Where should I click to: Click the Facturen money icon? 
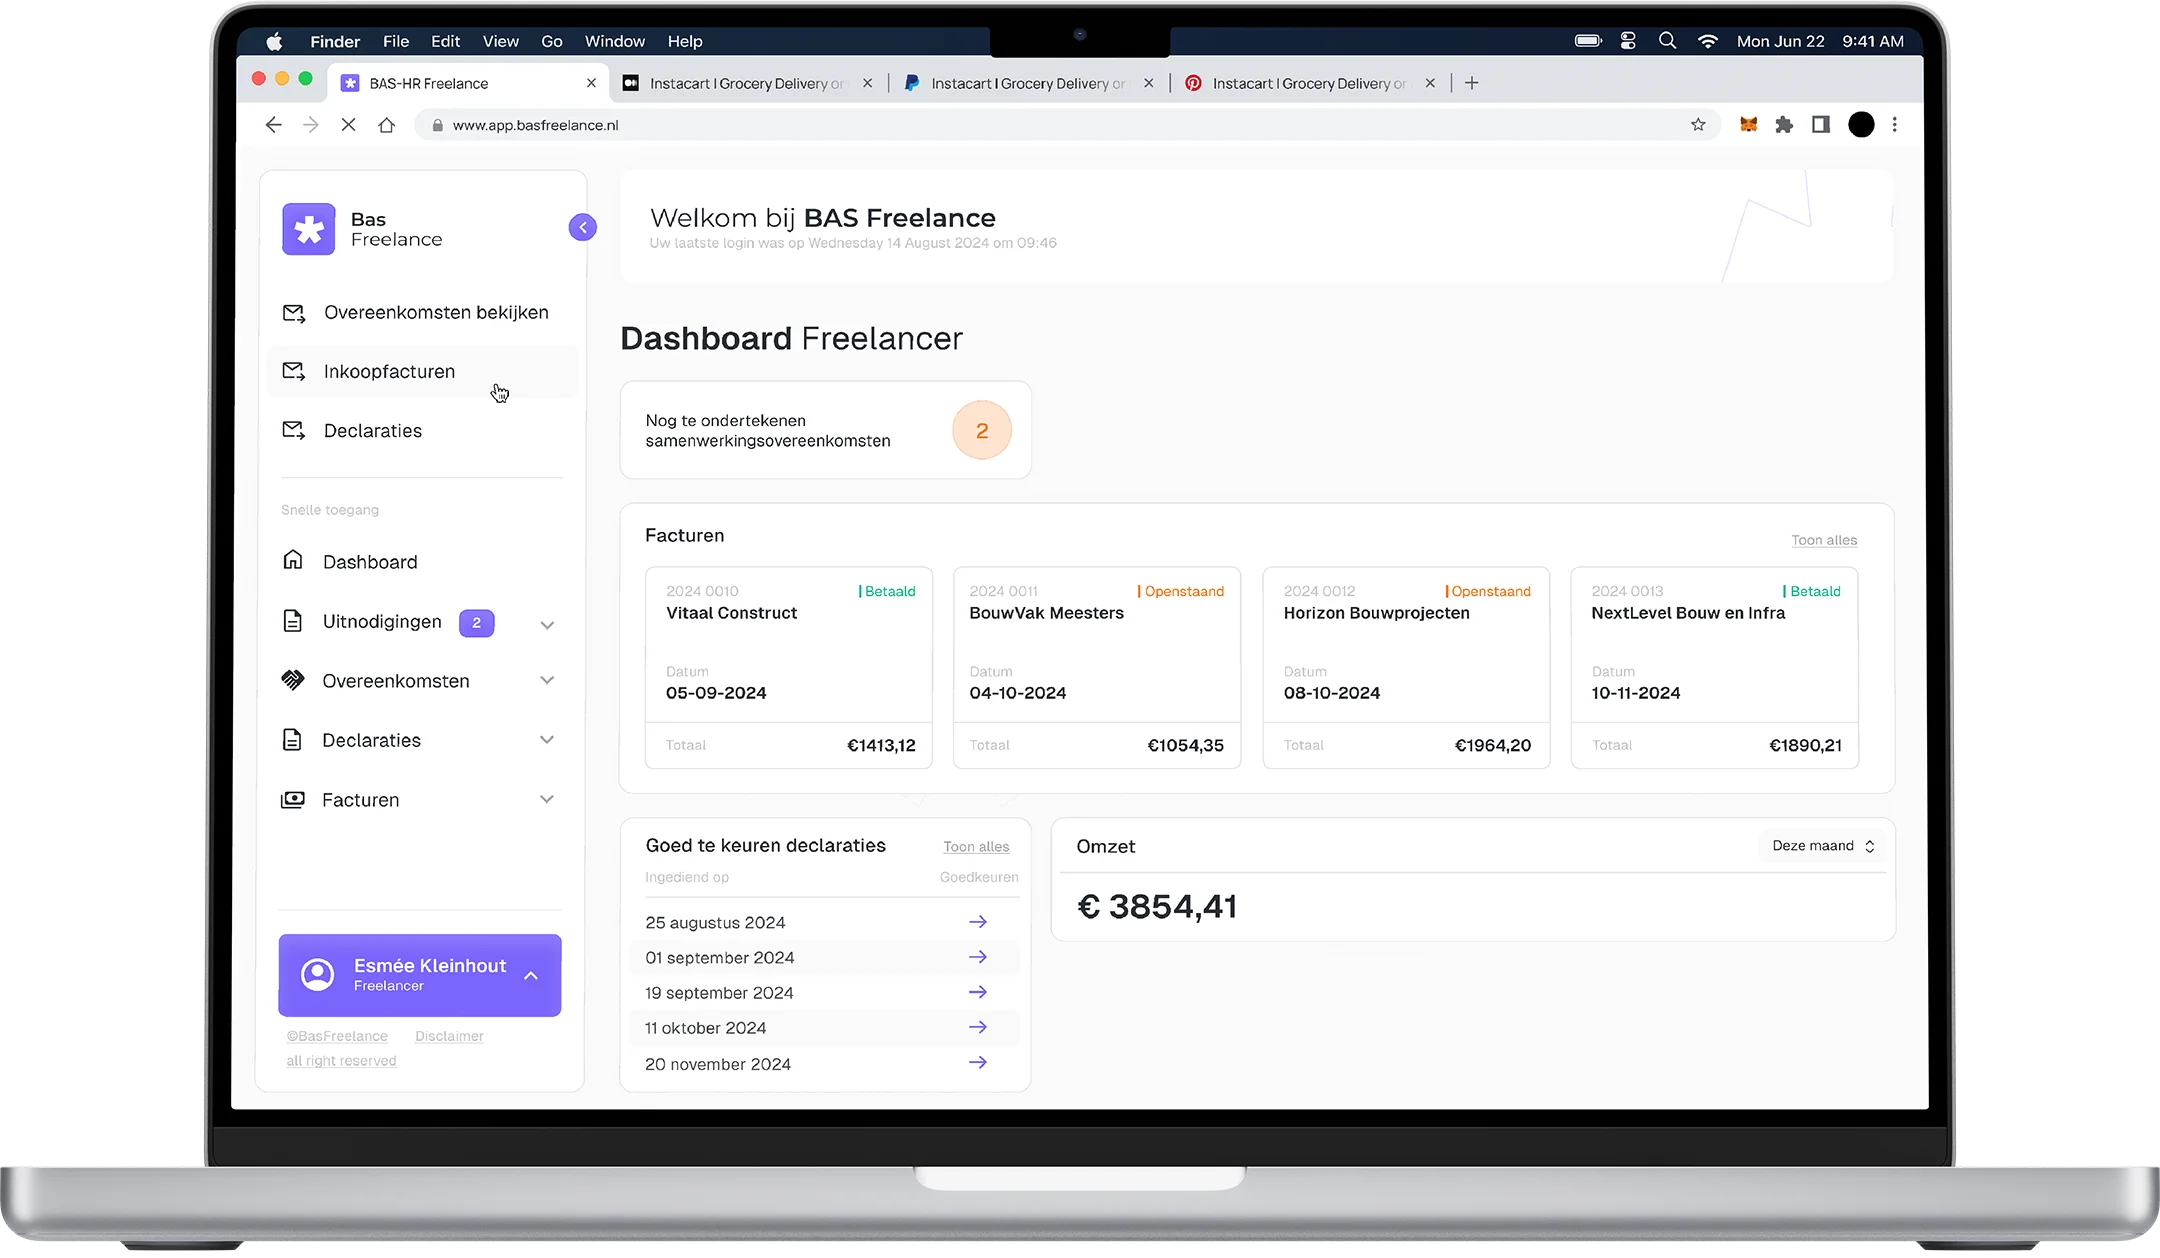pos(293,799)
